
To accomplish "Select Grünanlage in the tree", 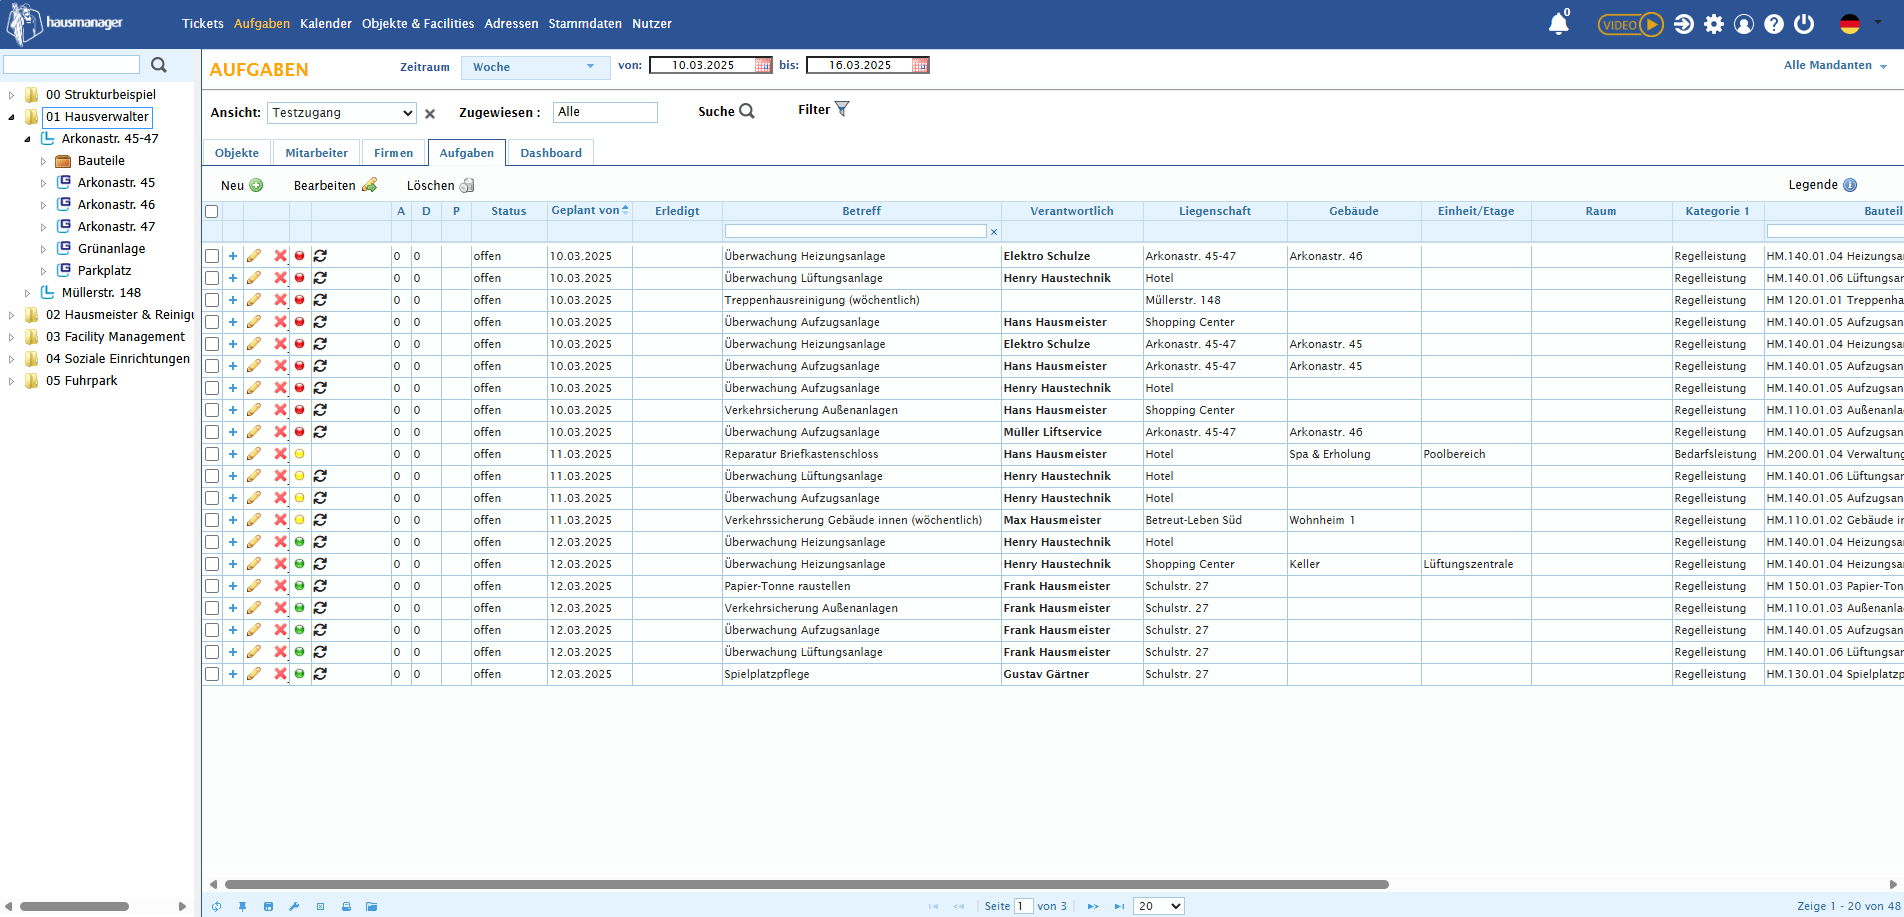I will 111,249.
